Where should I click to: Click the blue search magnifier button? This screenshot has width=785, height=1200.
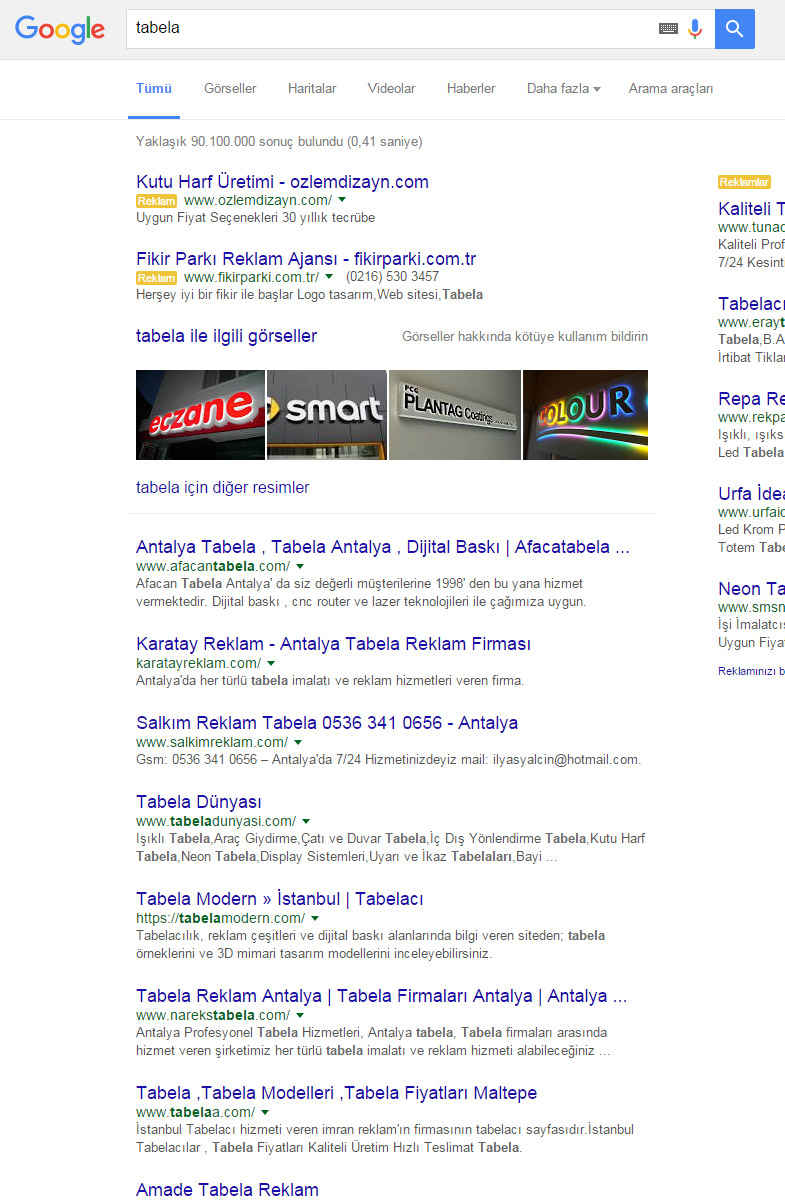tap(735, 29)
